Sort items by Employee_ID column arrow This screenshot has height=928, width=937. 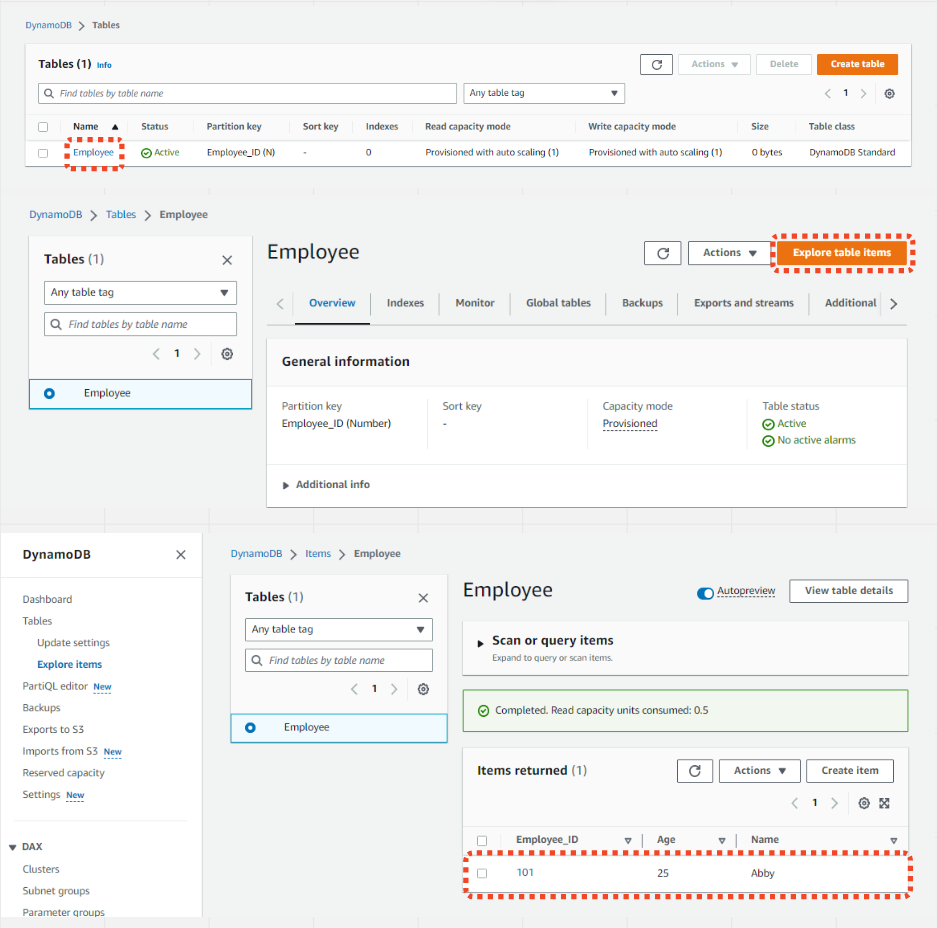pyautogui.click(x=628, y=841)
